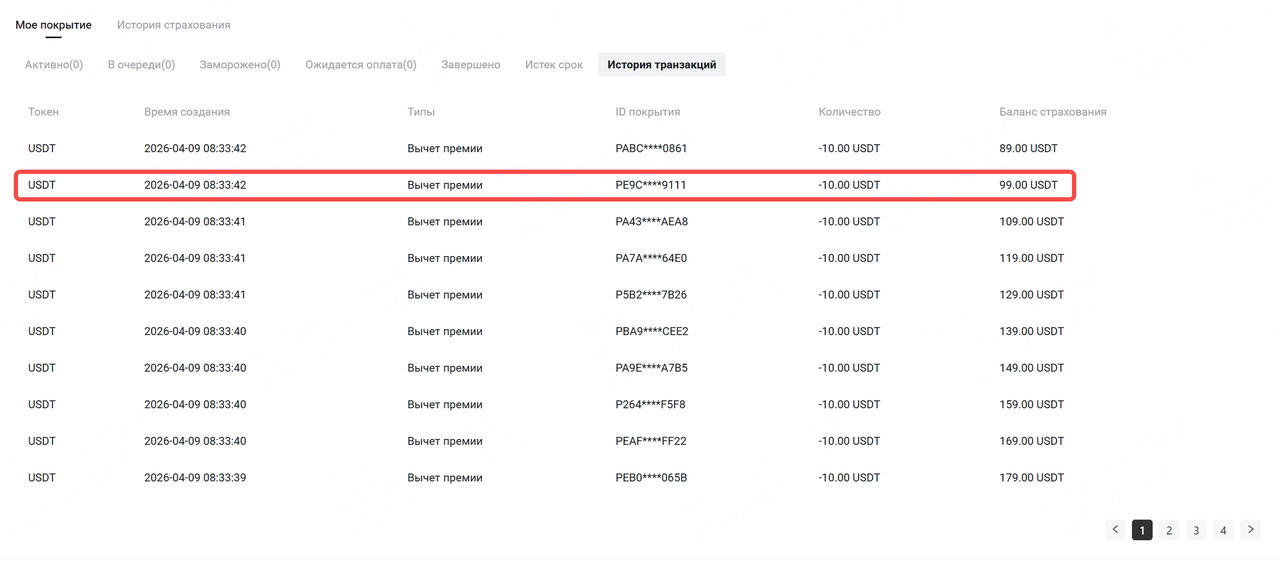Click the 119.00 USDT balance value

[x=1032, y=258]
